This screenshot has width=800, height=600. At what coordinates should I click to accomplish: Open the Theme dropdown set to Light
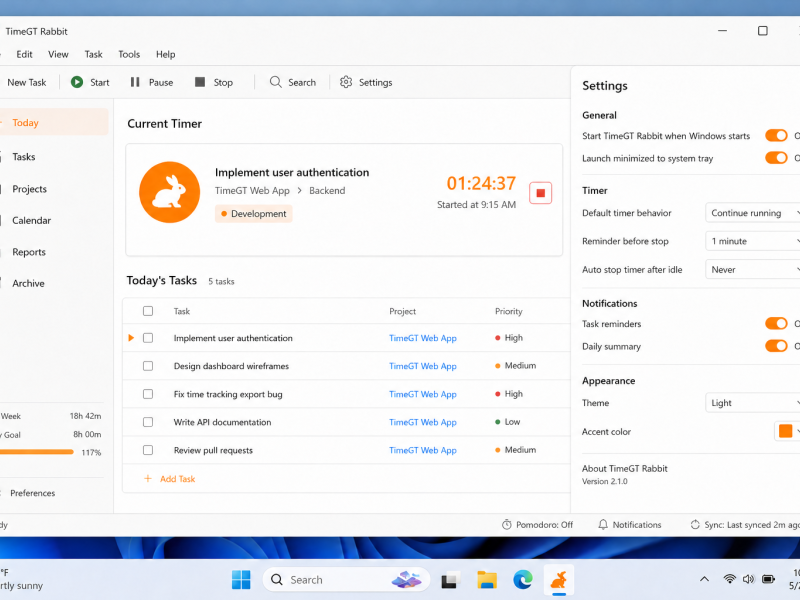pos(753,403)
